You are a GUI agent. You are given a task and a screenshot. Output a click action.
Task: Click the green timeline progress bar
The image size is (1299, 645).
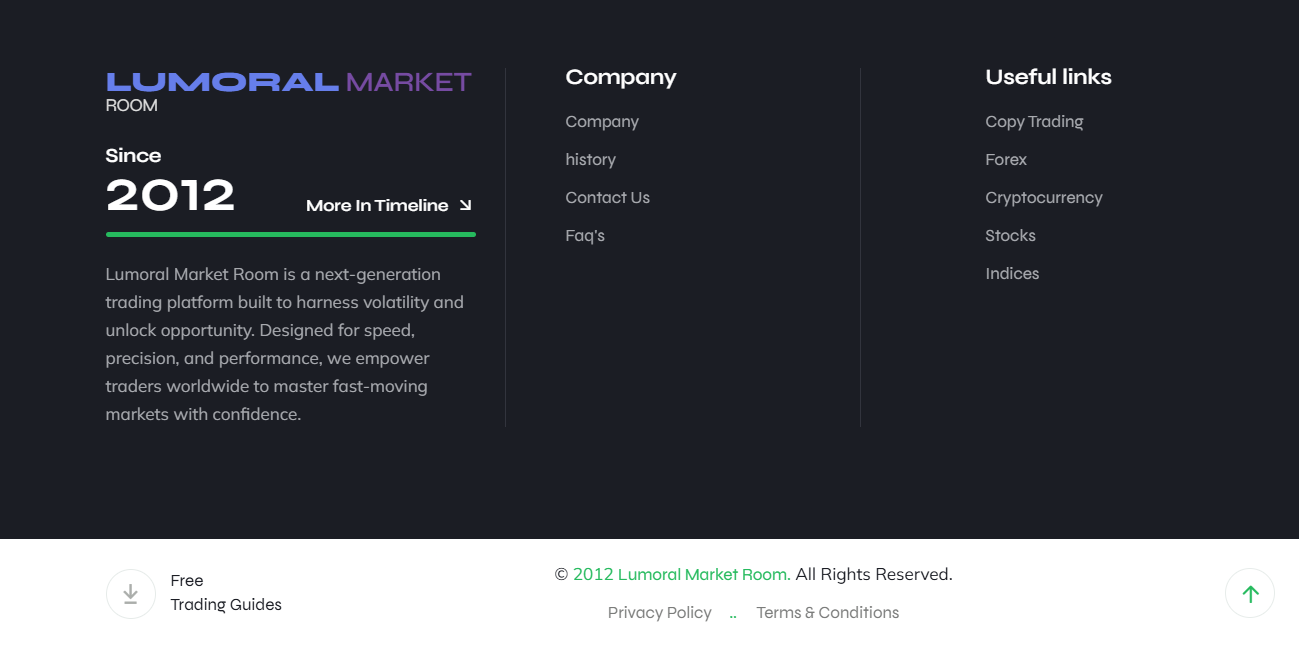[290, 235]
